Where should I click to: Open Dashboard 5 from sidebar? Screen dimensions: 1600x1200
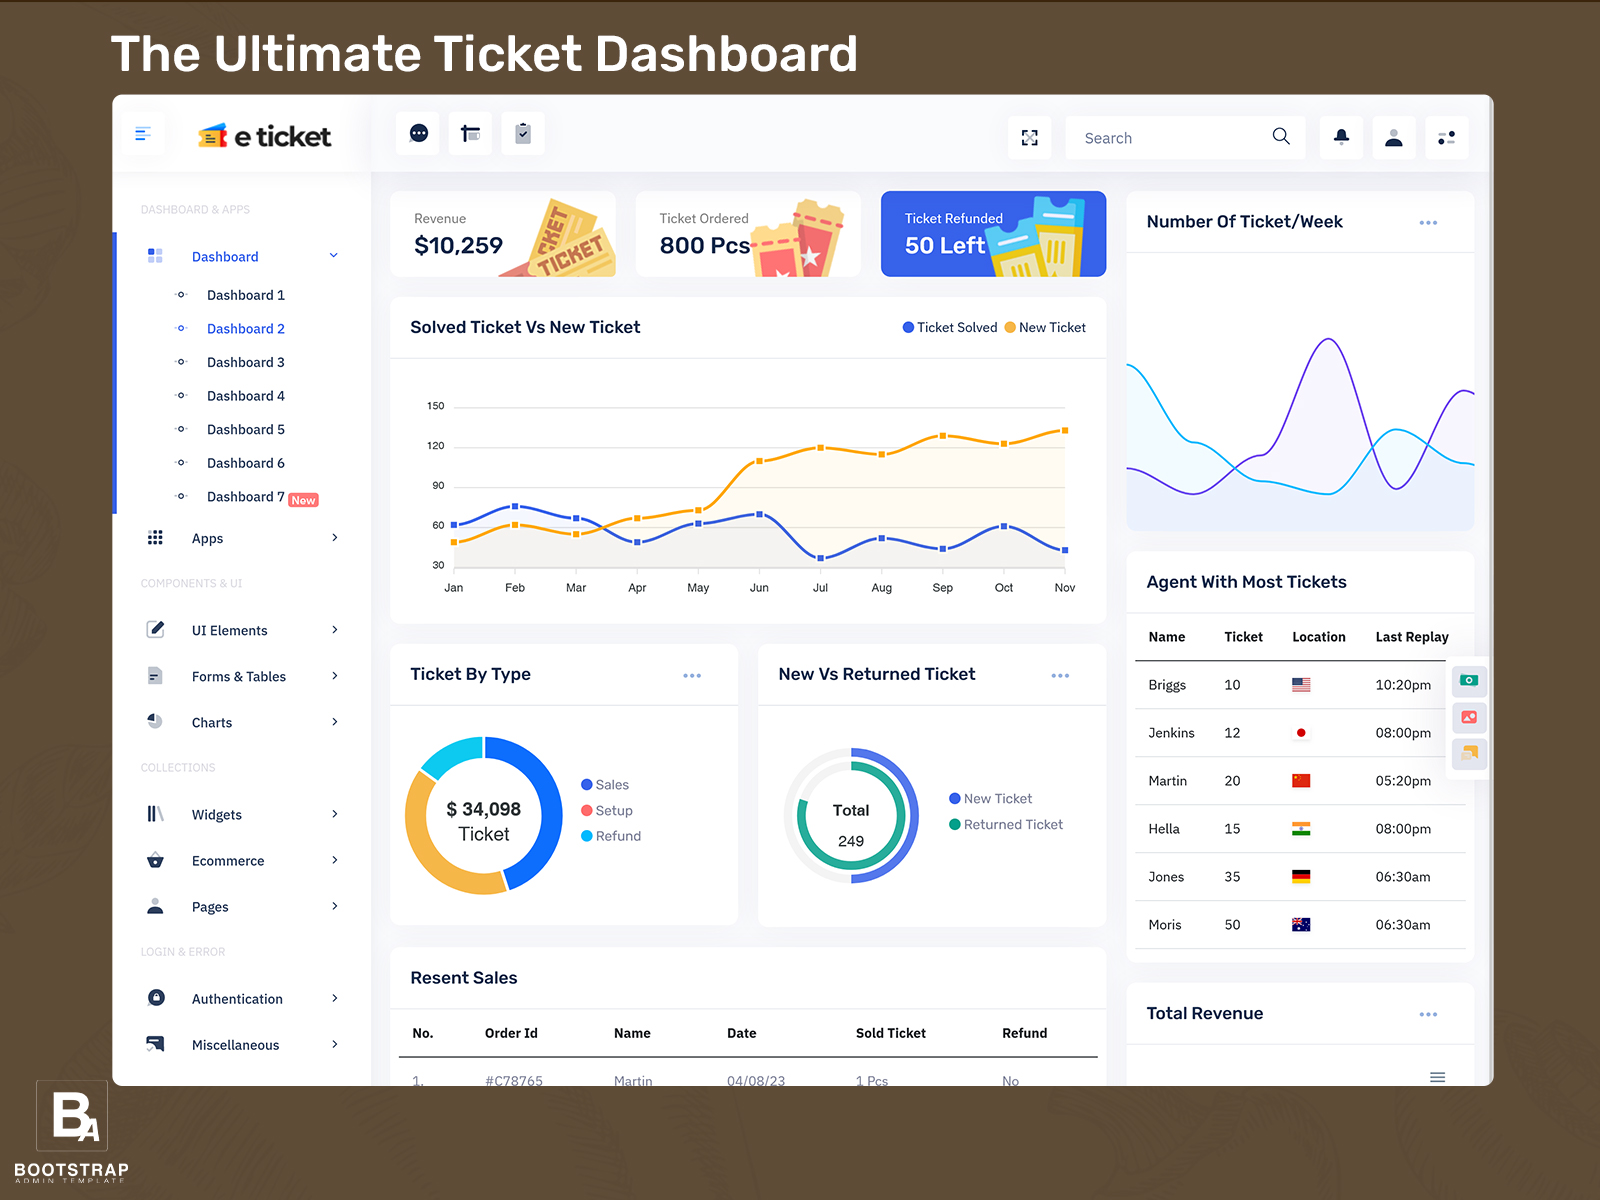[246, 429]
